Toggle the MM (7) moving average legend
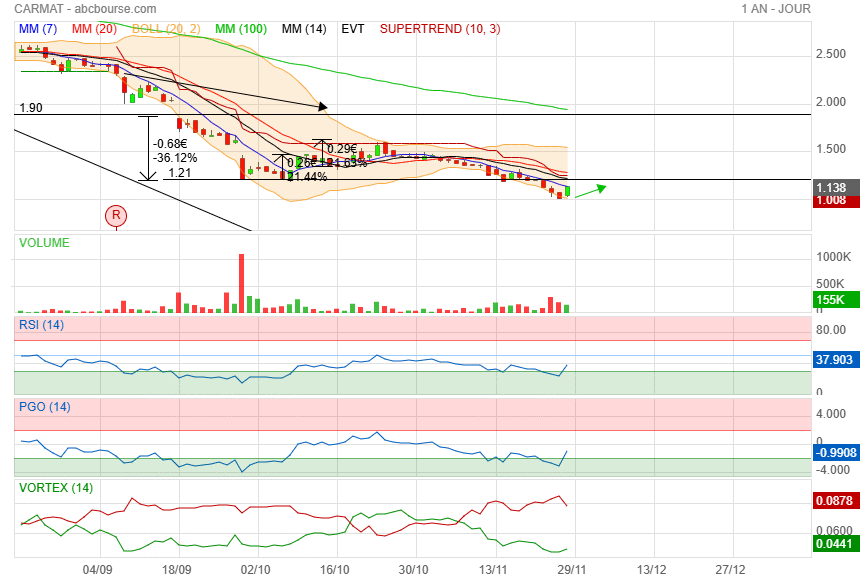This screenshot has width=860, height=580. [x=38, y=29]
